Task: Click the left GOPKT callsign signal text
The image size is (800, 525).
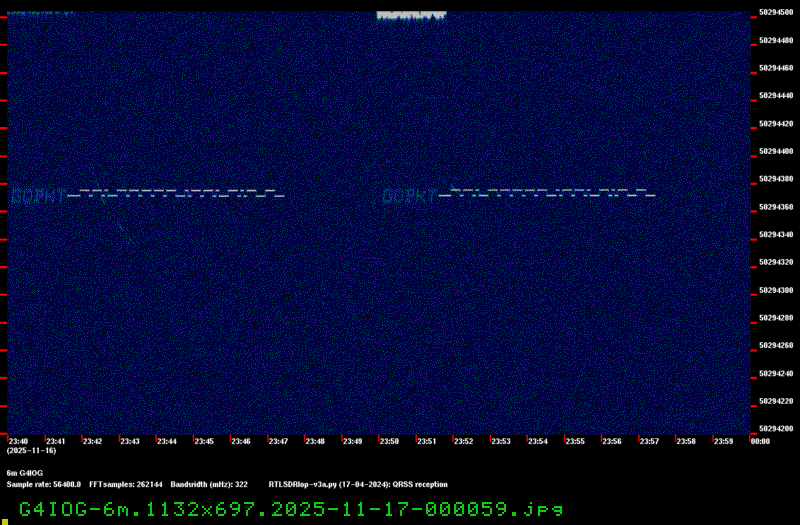Action: pyautogui.click(x=38, y=197)
